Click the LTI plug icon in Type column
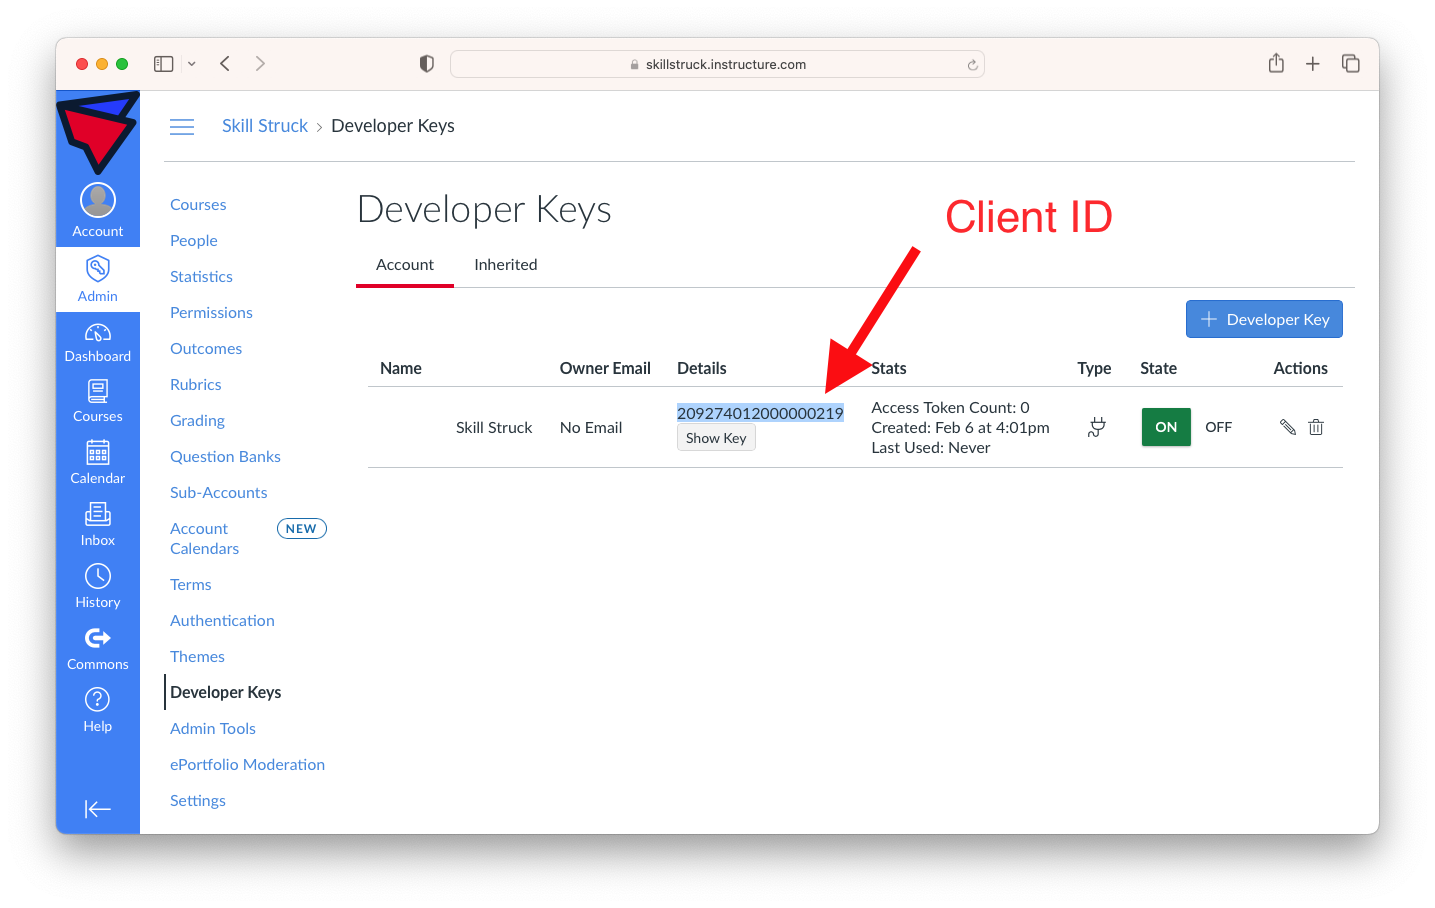This screenshot has width=1435, height=908. click(1096, 427)
